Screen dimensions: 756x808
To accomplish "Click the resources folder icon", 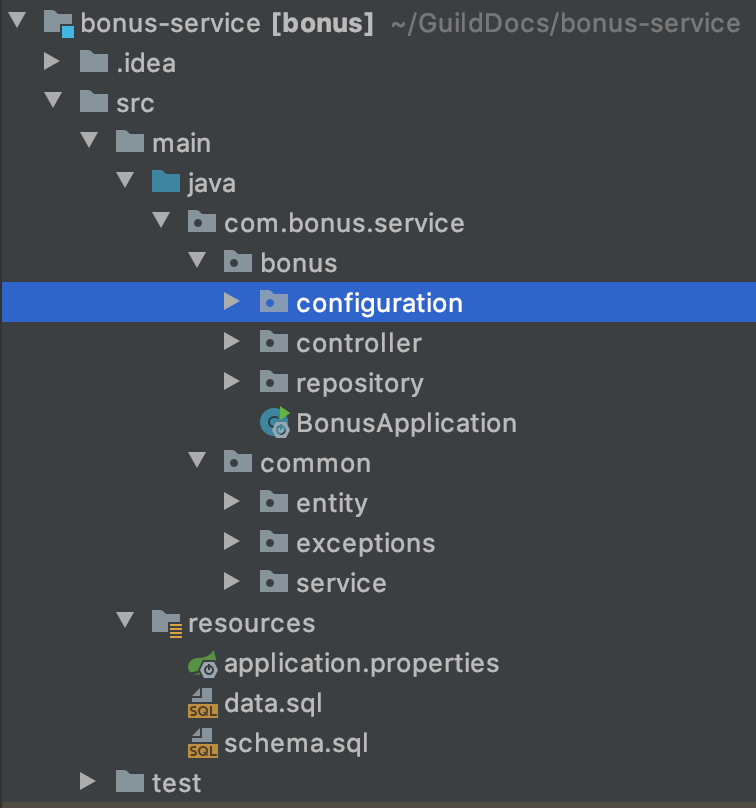I will [x=166, y=623].
